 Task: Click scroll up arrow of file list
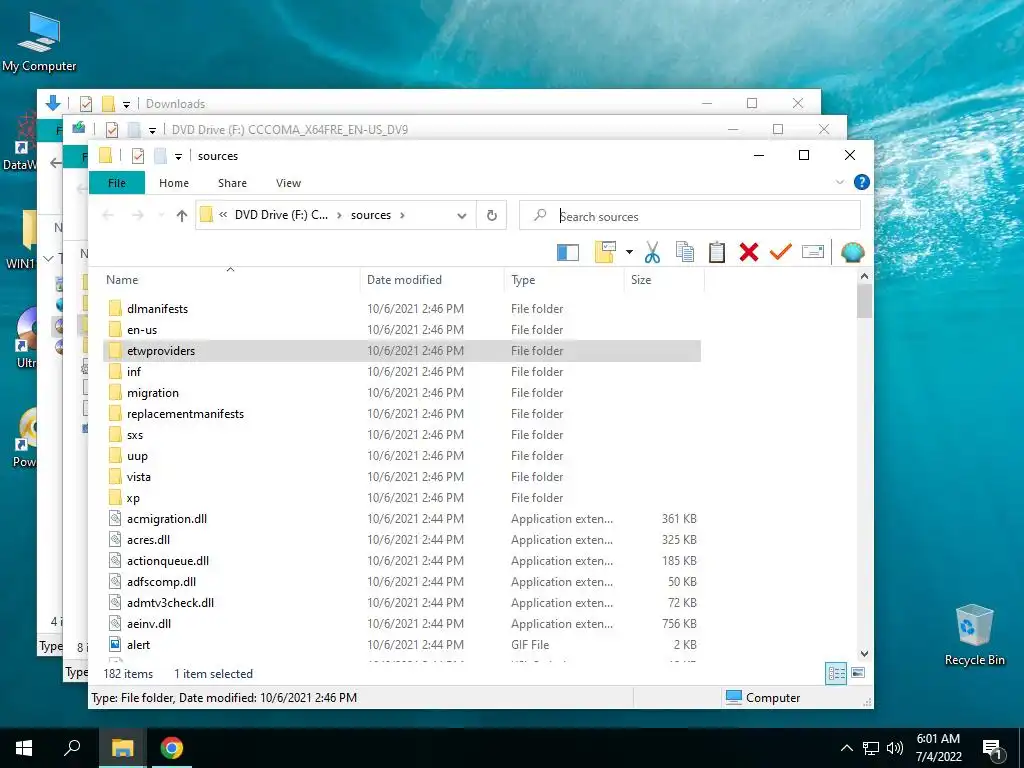tap(864, 276)
